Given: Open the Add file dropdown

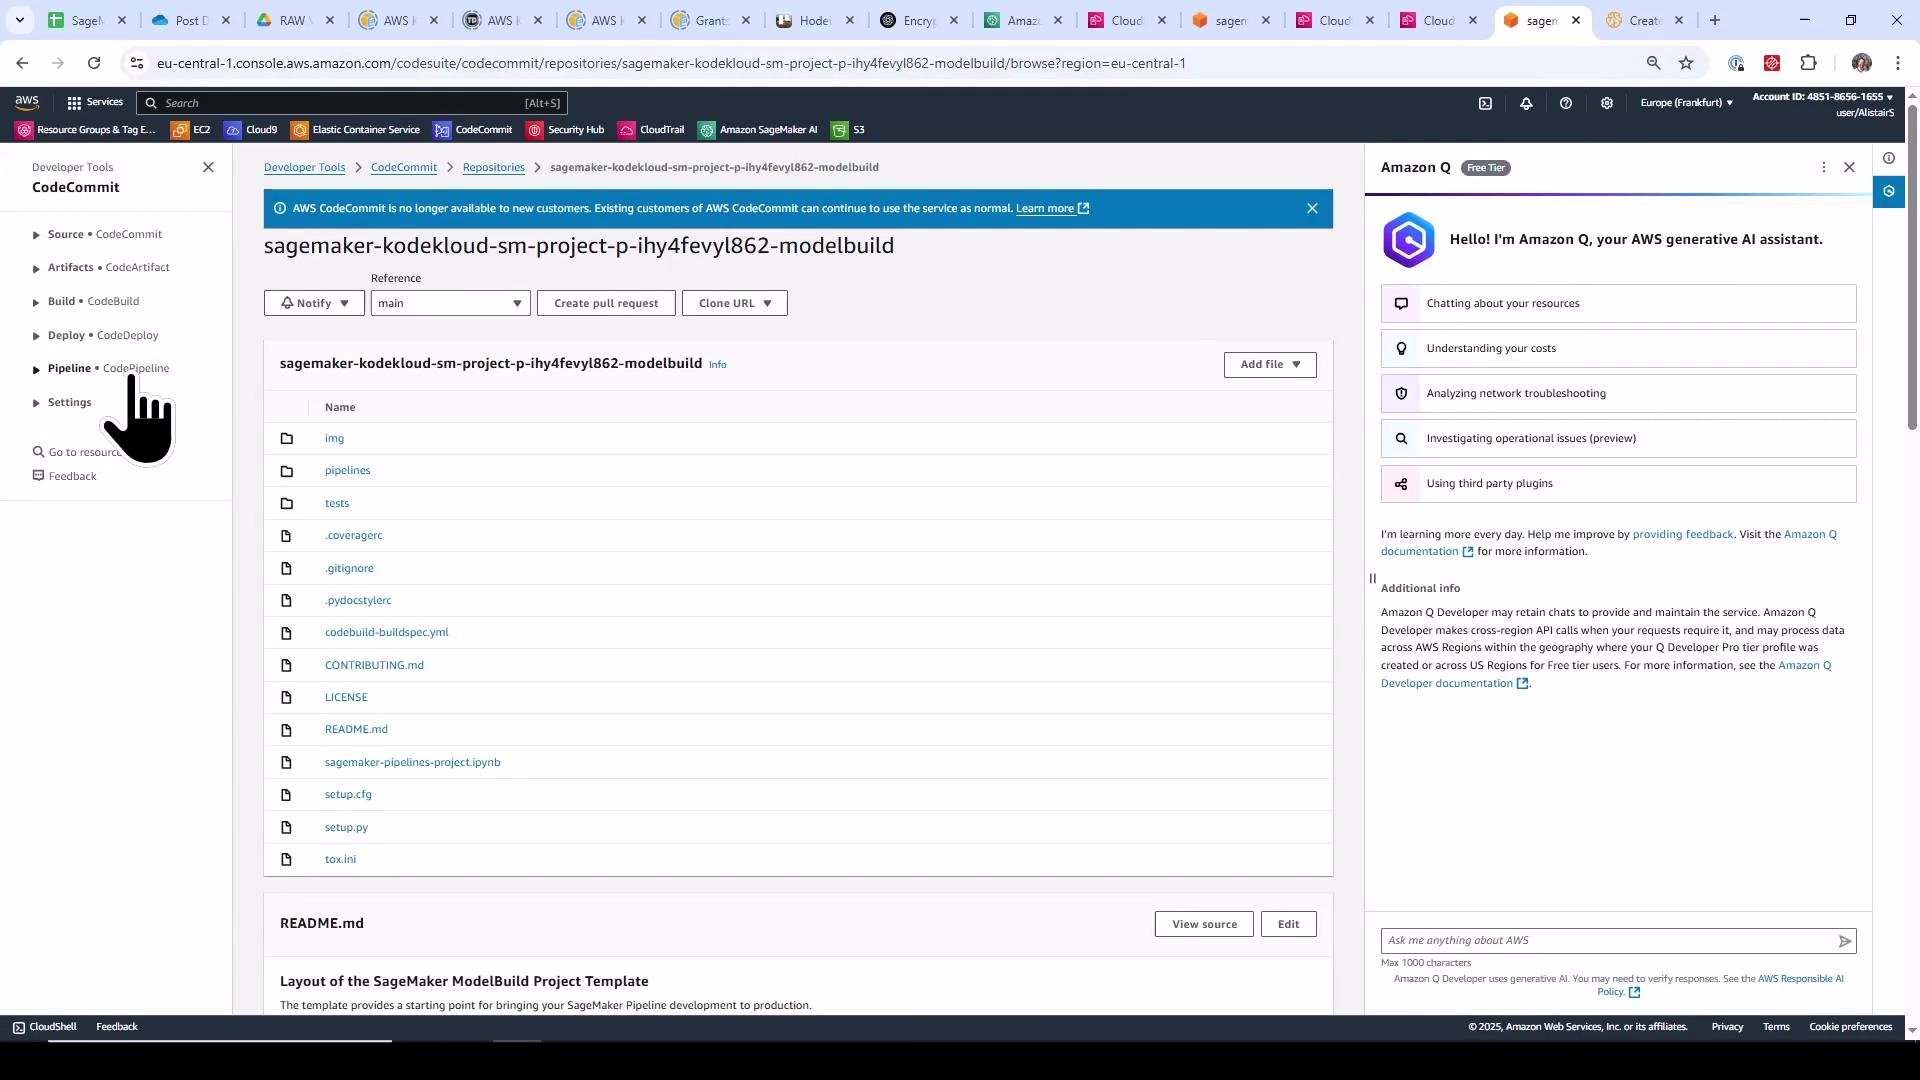Looking at the screenshot, I should coord(1270,364).
